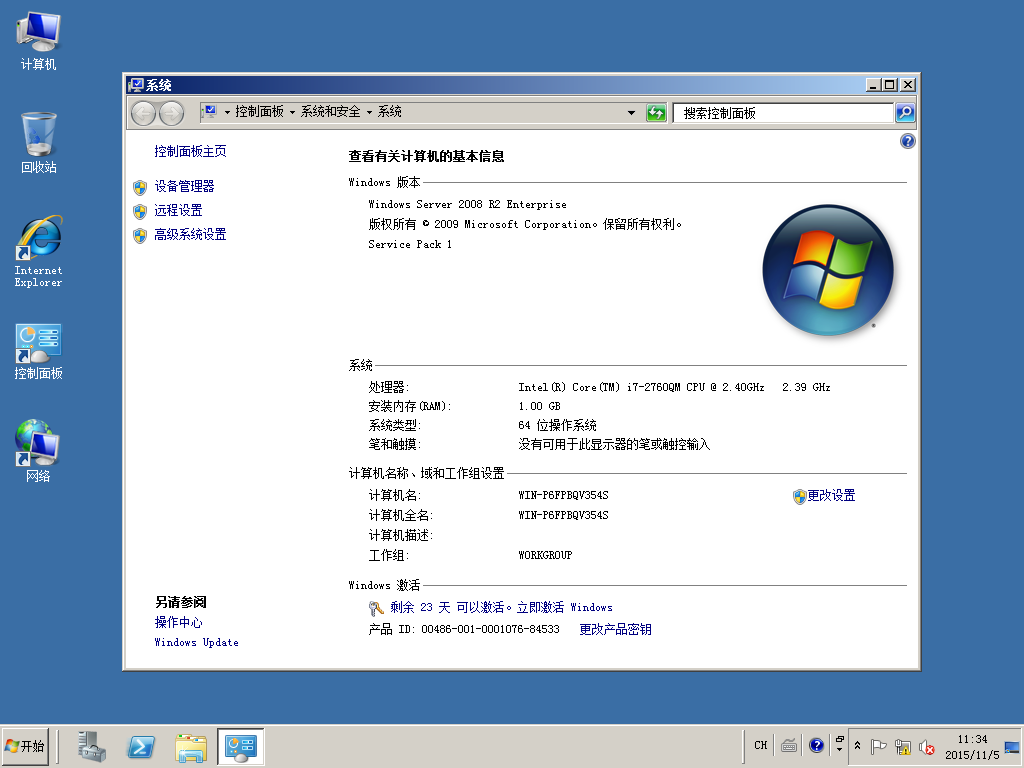Open the 控制面板 desktop shortcut
Viewport: 1024px width, 768px height.
(39, 351)
